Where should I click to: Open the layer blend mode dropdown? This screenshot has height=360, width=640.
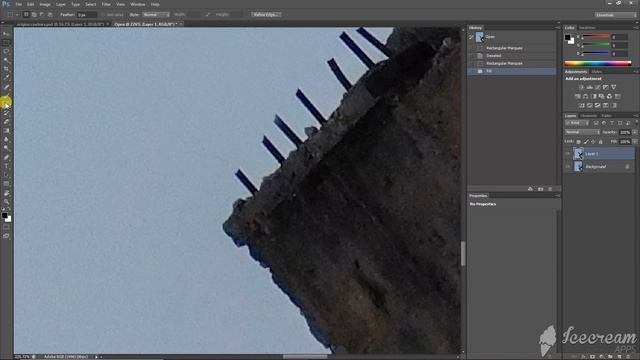click(x=582, y=132)
